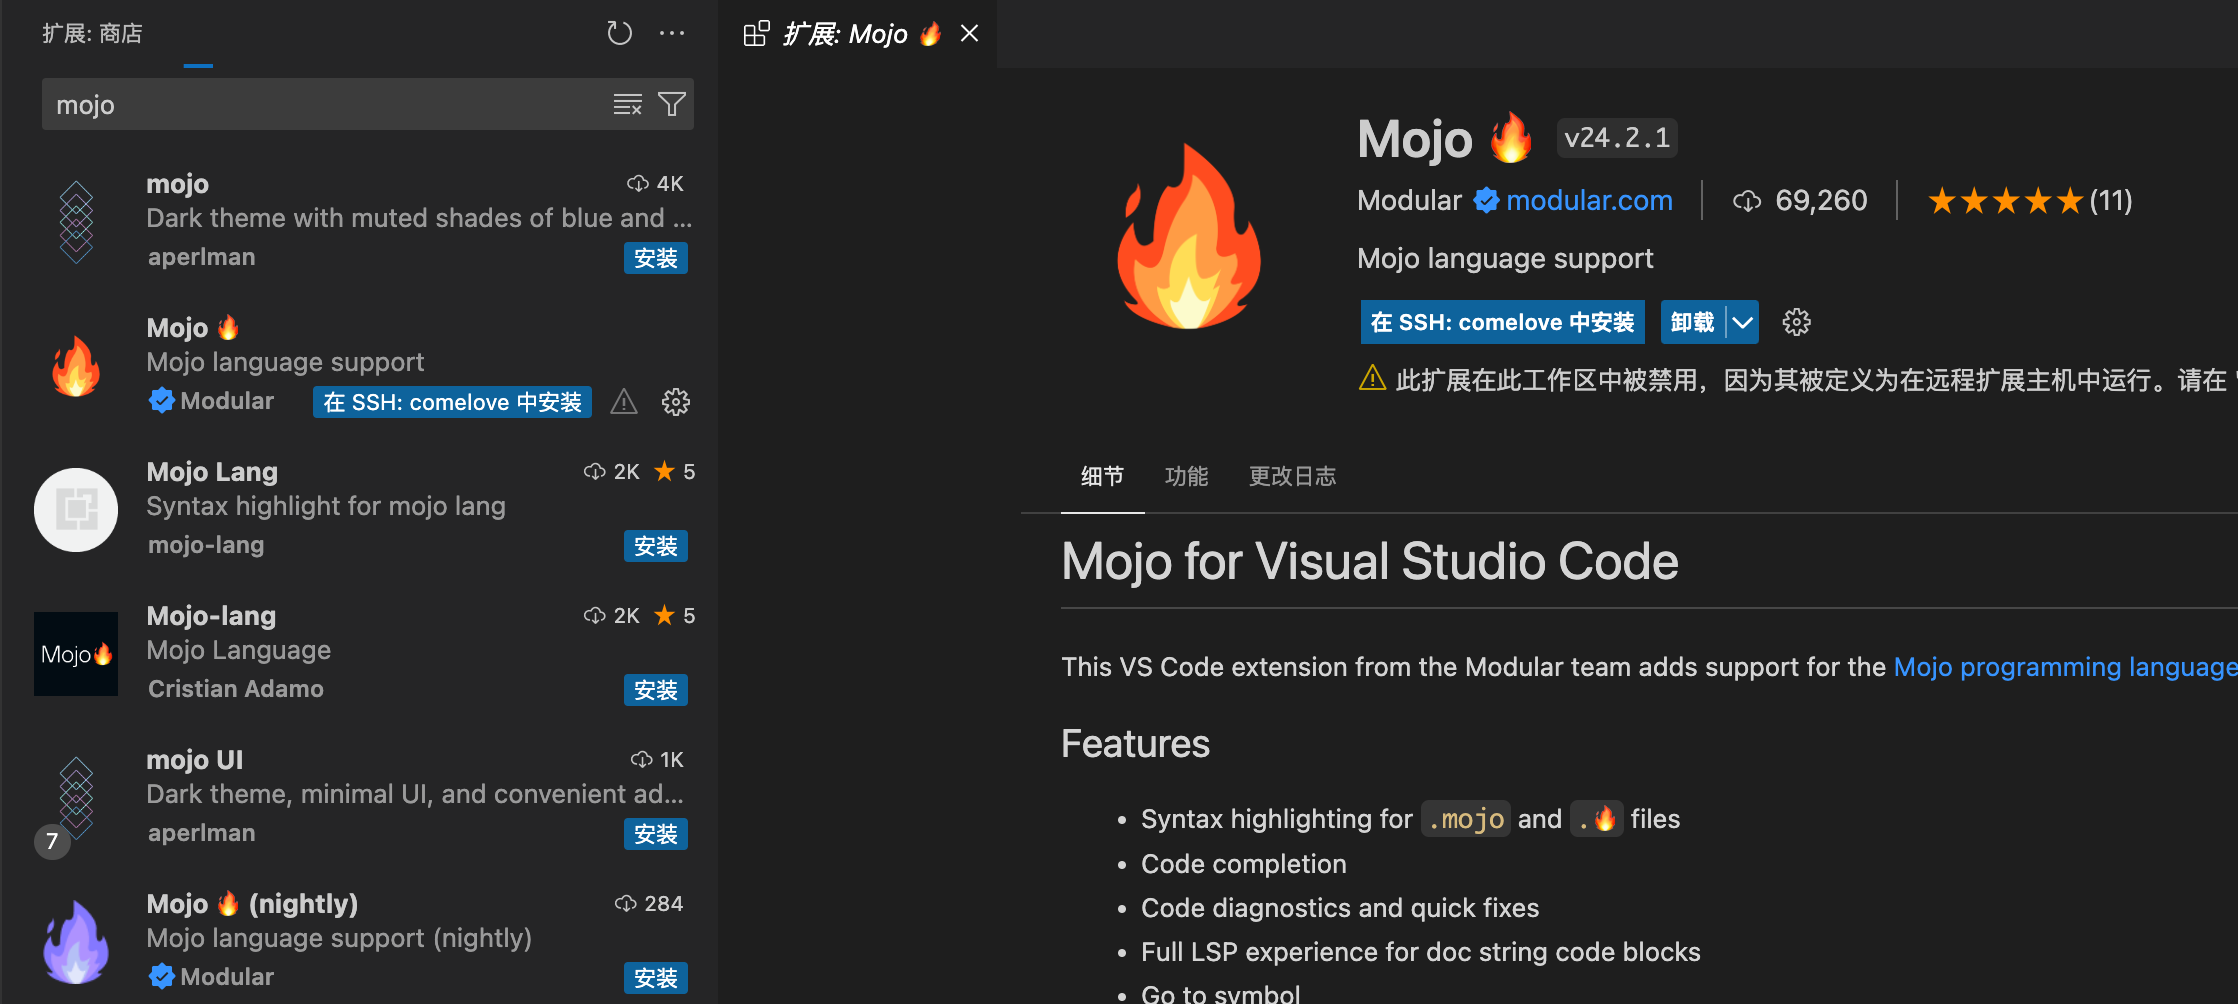2238x1004 pixels.
Task: Click the mojo-lang publisher name
Action: click(206, 545)
